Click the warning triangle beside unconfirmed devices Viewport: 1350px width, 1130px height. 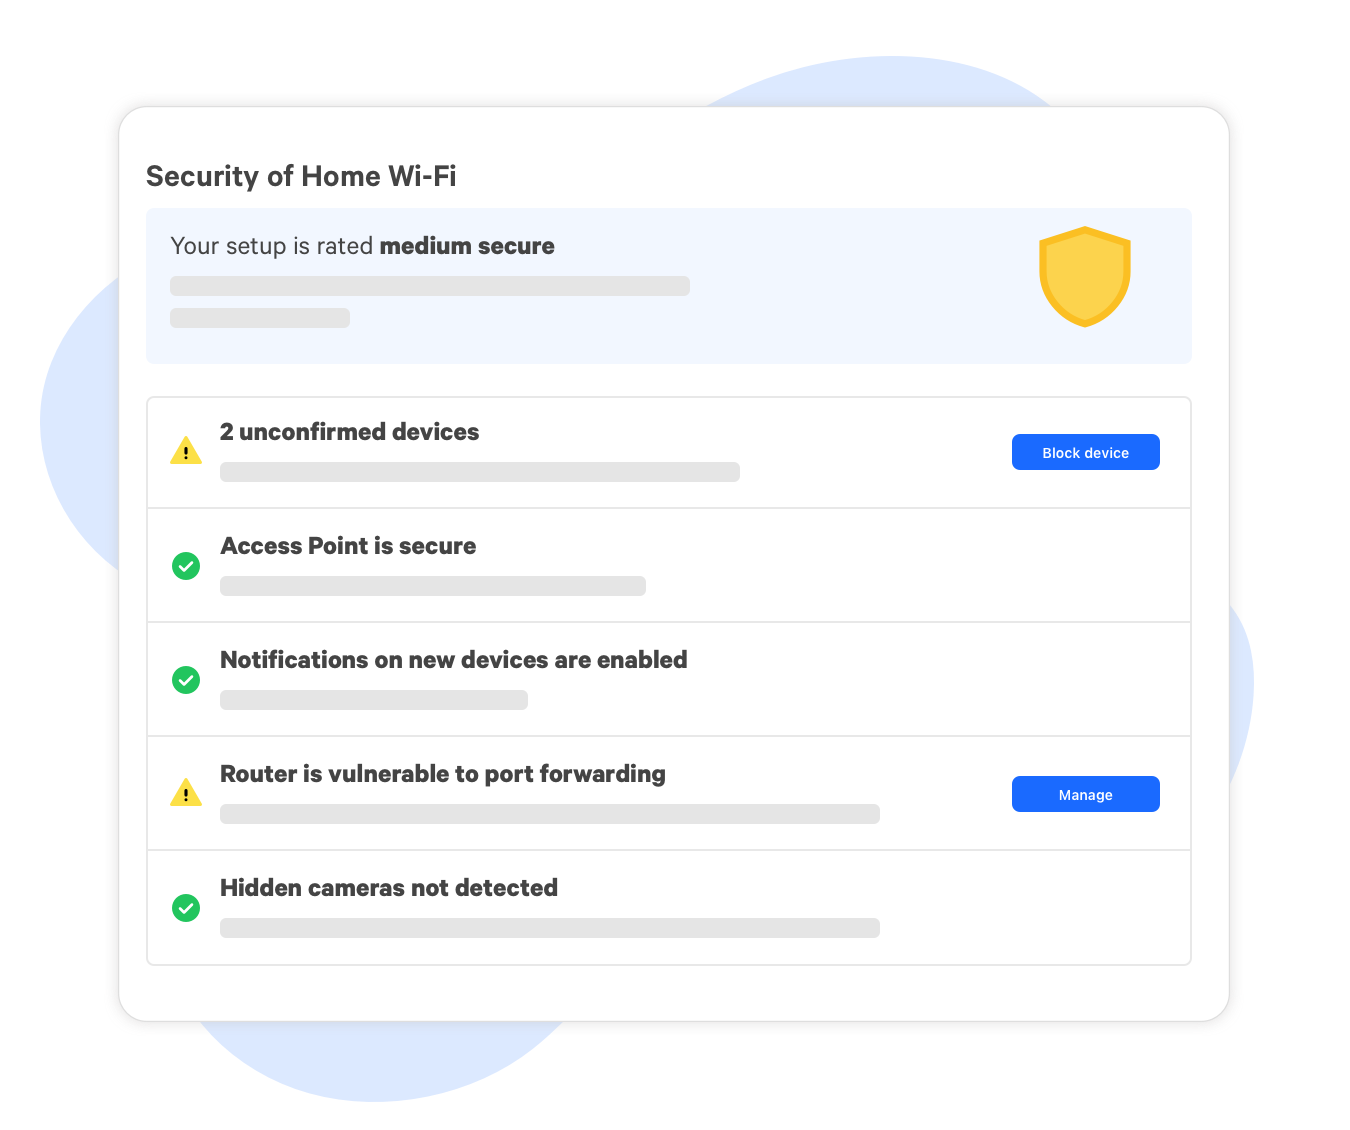[x=186, y=451]
